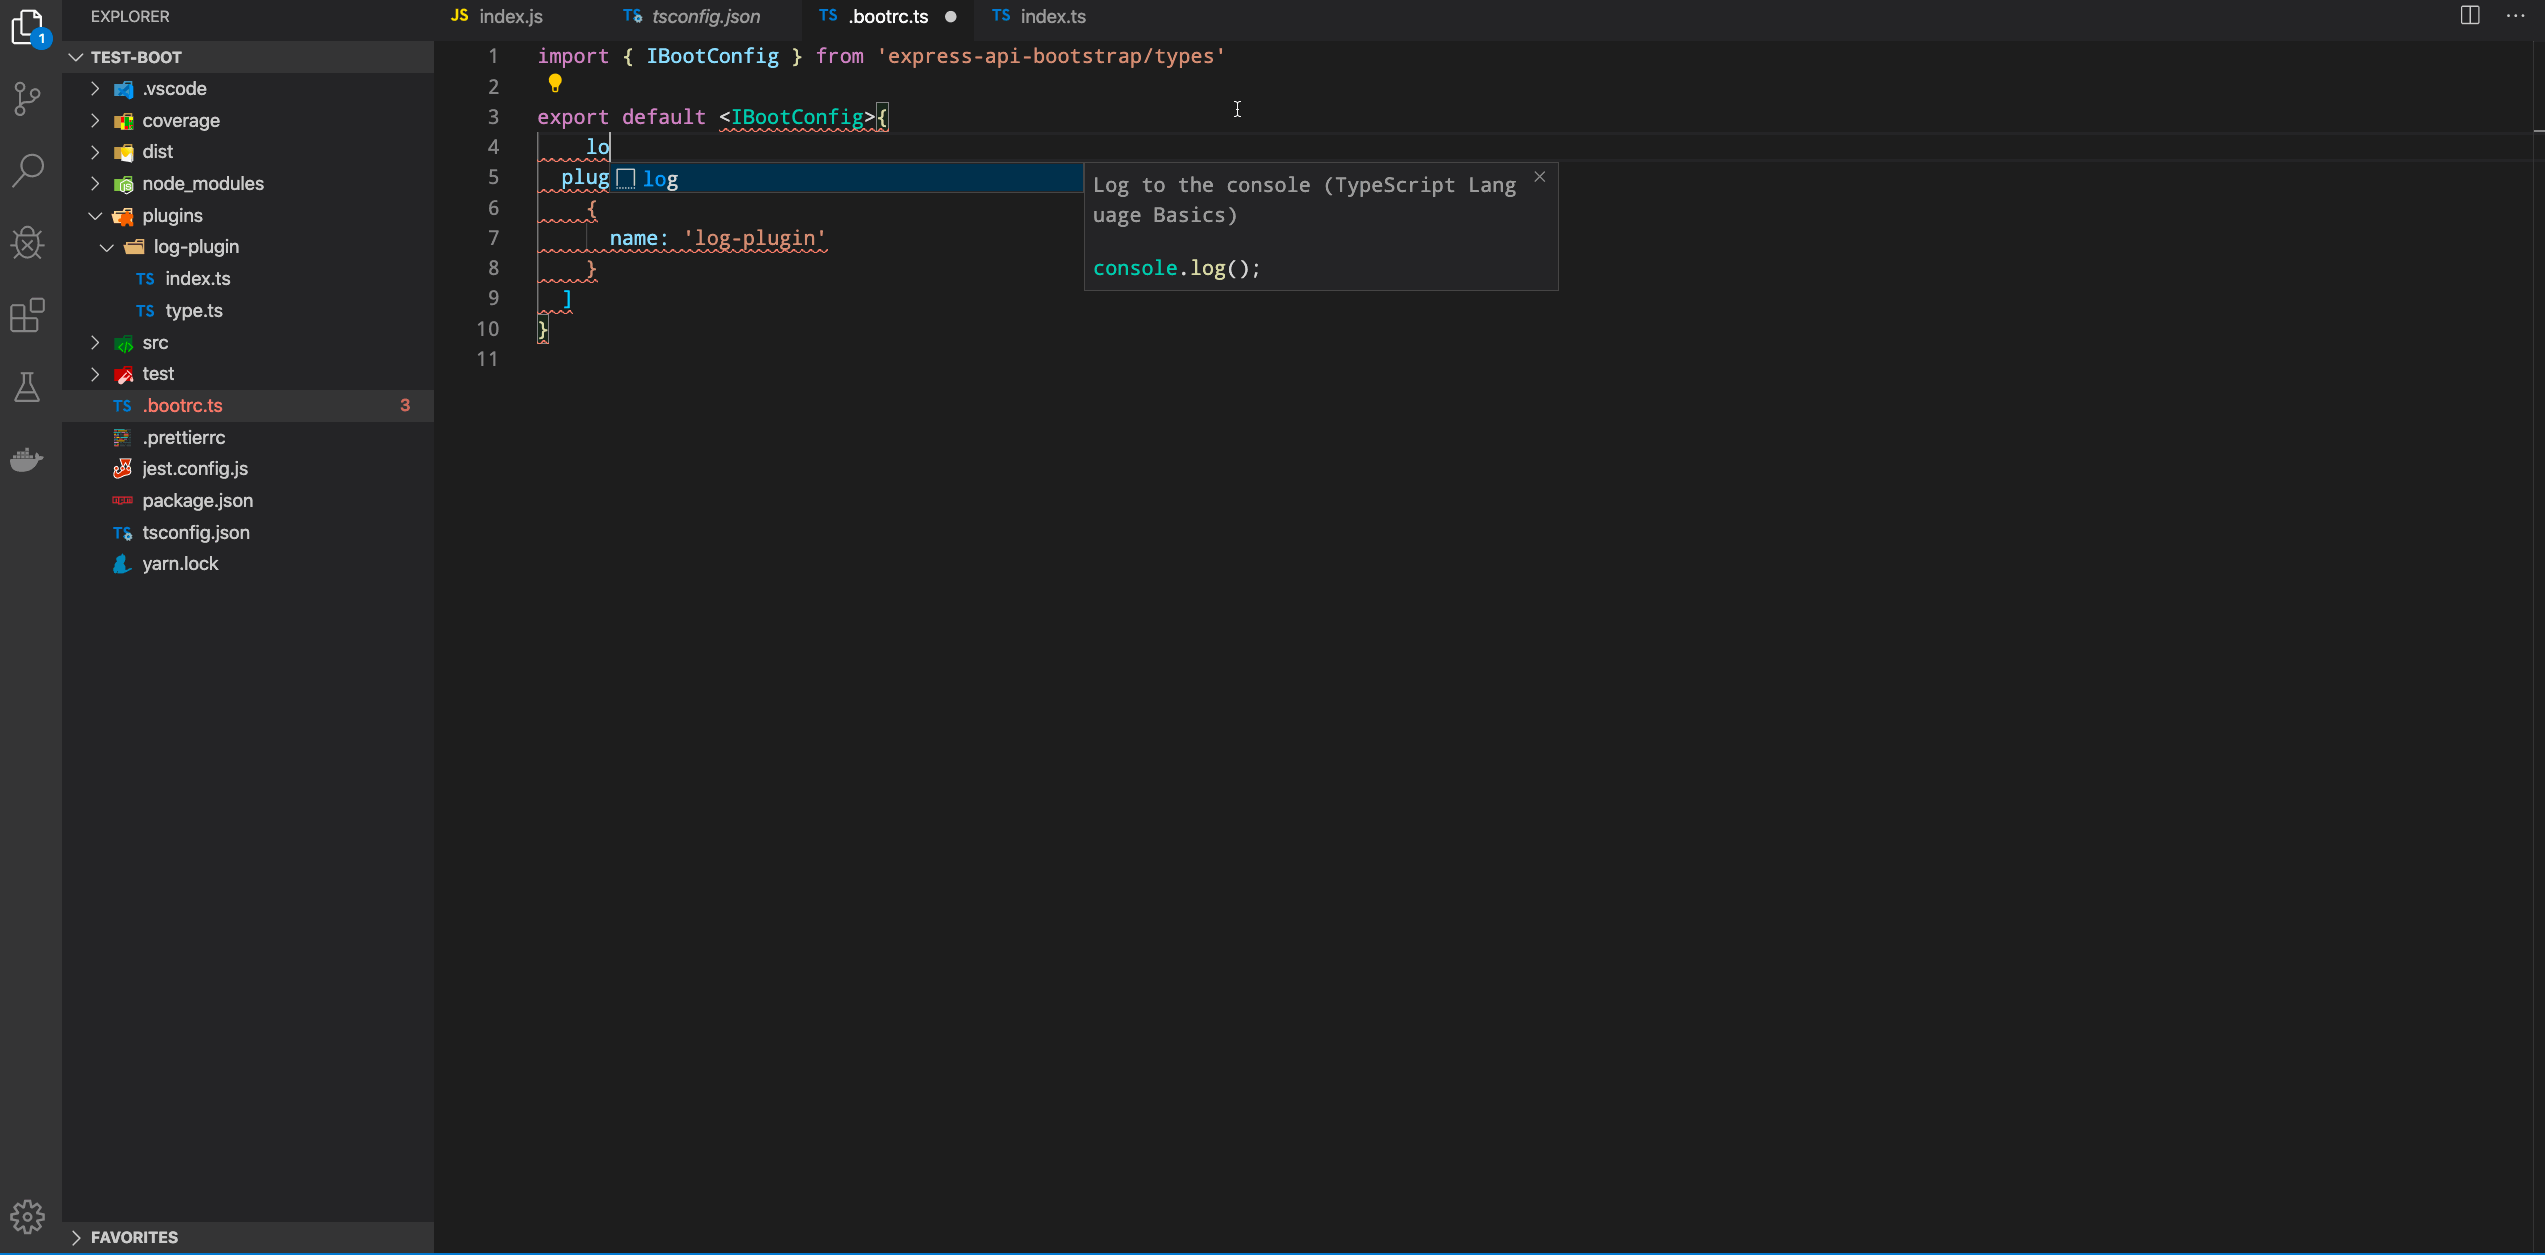Image resolution: width=2545 pixels, height=1255 pixels.
Task: Open index.ts in log-plugin folder
Action: (248, 279)
